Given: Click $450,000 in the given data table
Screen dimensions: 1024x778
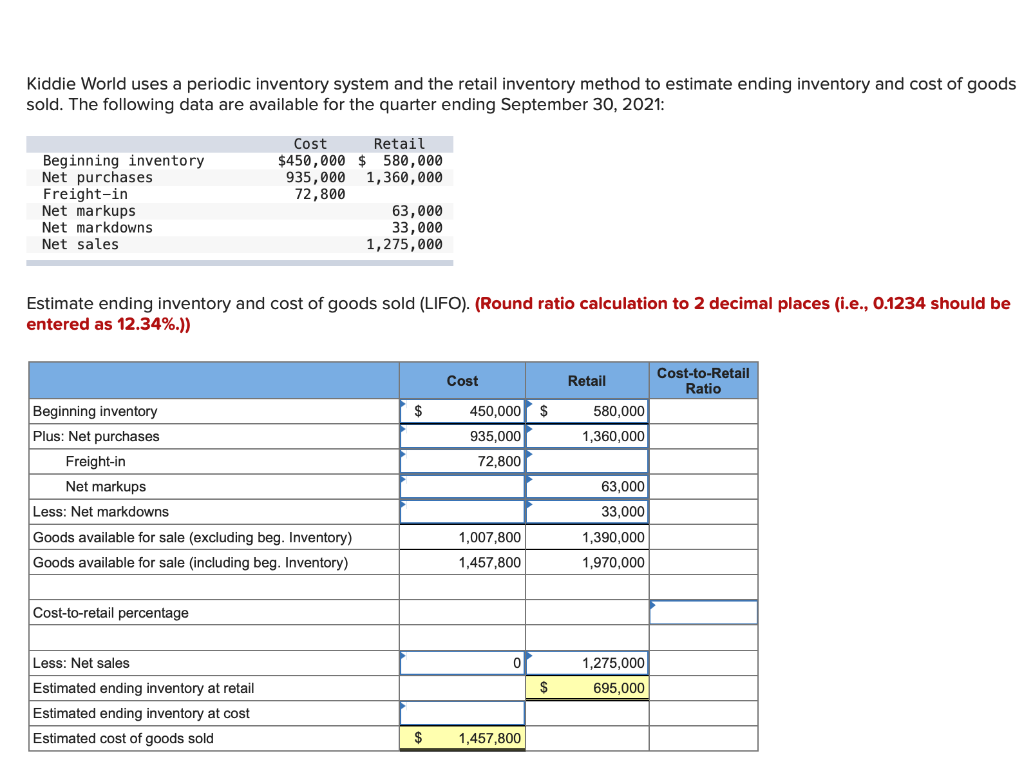Looking at the screenshot, I should click(x=312, y=161).
